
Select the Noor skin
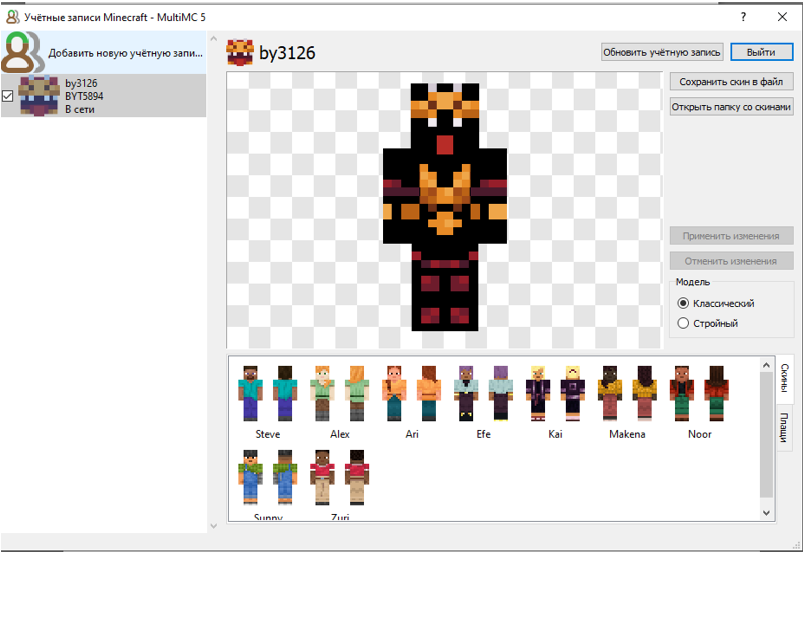pyautogui.click(x=699, y=402)
